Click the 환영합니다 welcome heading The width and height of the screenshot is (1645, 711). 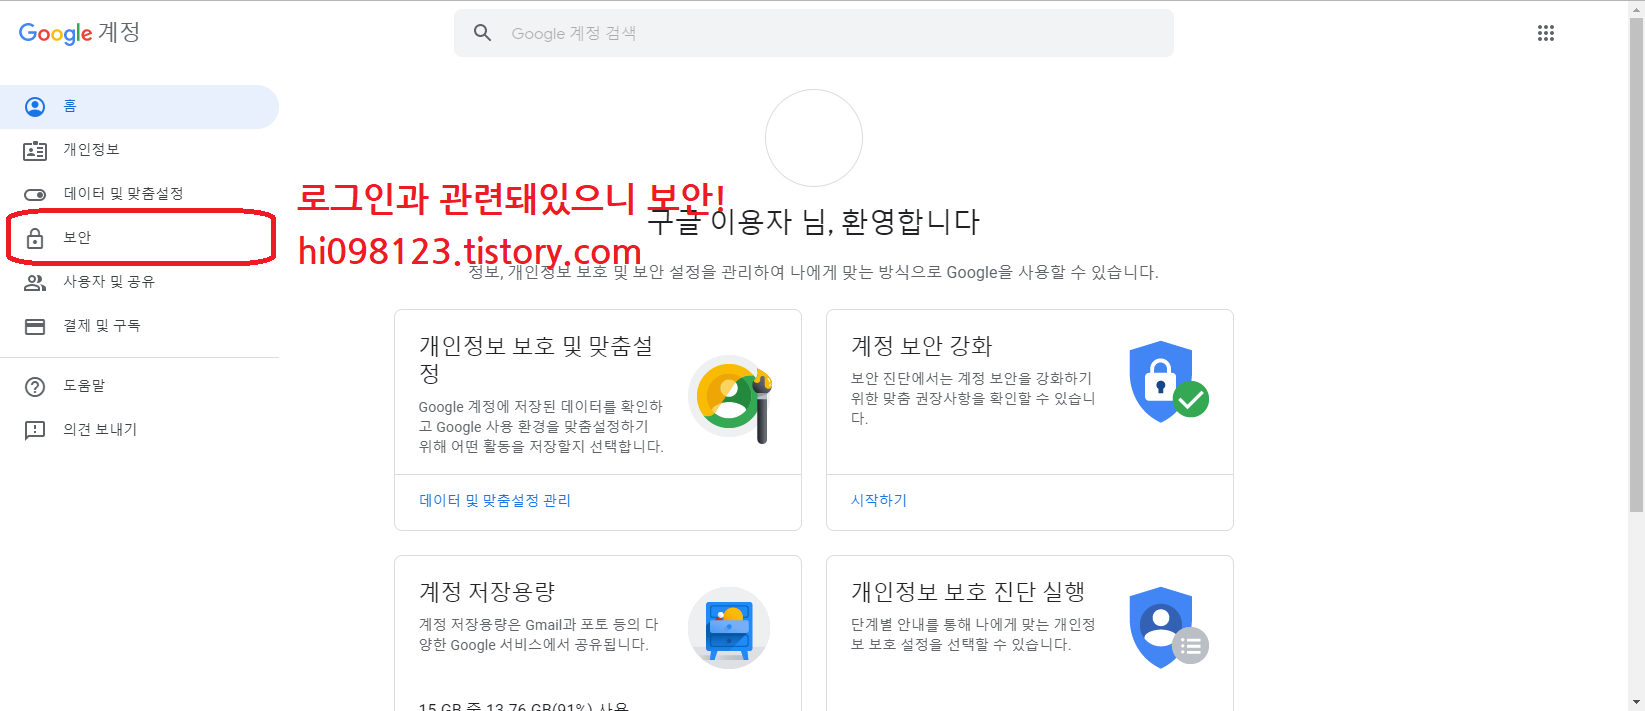(814, 221)
